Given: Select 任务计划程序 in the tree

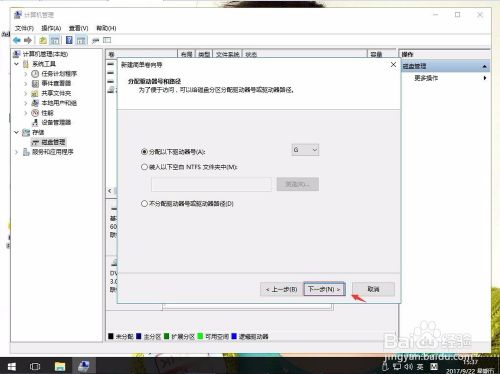Looking at the screenshot, I should pyautogui.click(x=59, y=74).
